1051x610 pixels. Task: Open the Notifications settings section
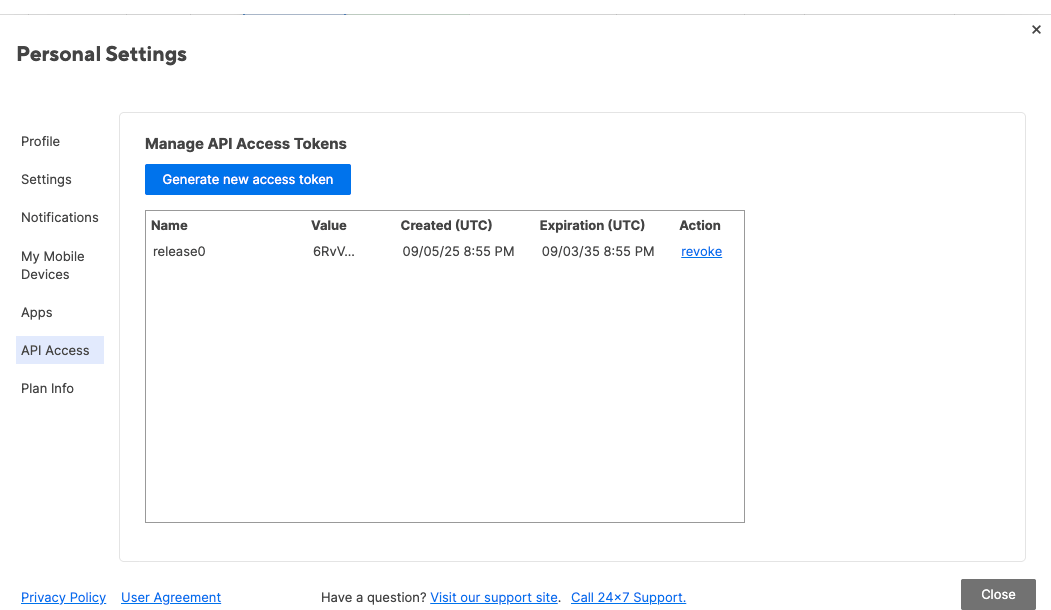point(60,217)
